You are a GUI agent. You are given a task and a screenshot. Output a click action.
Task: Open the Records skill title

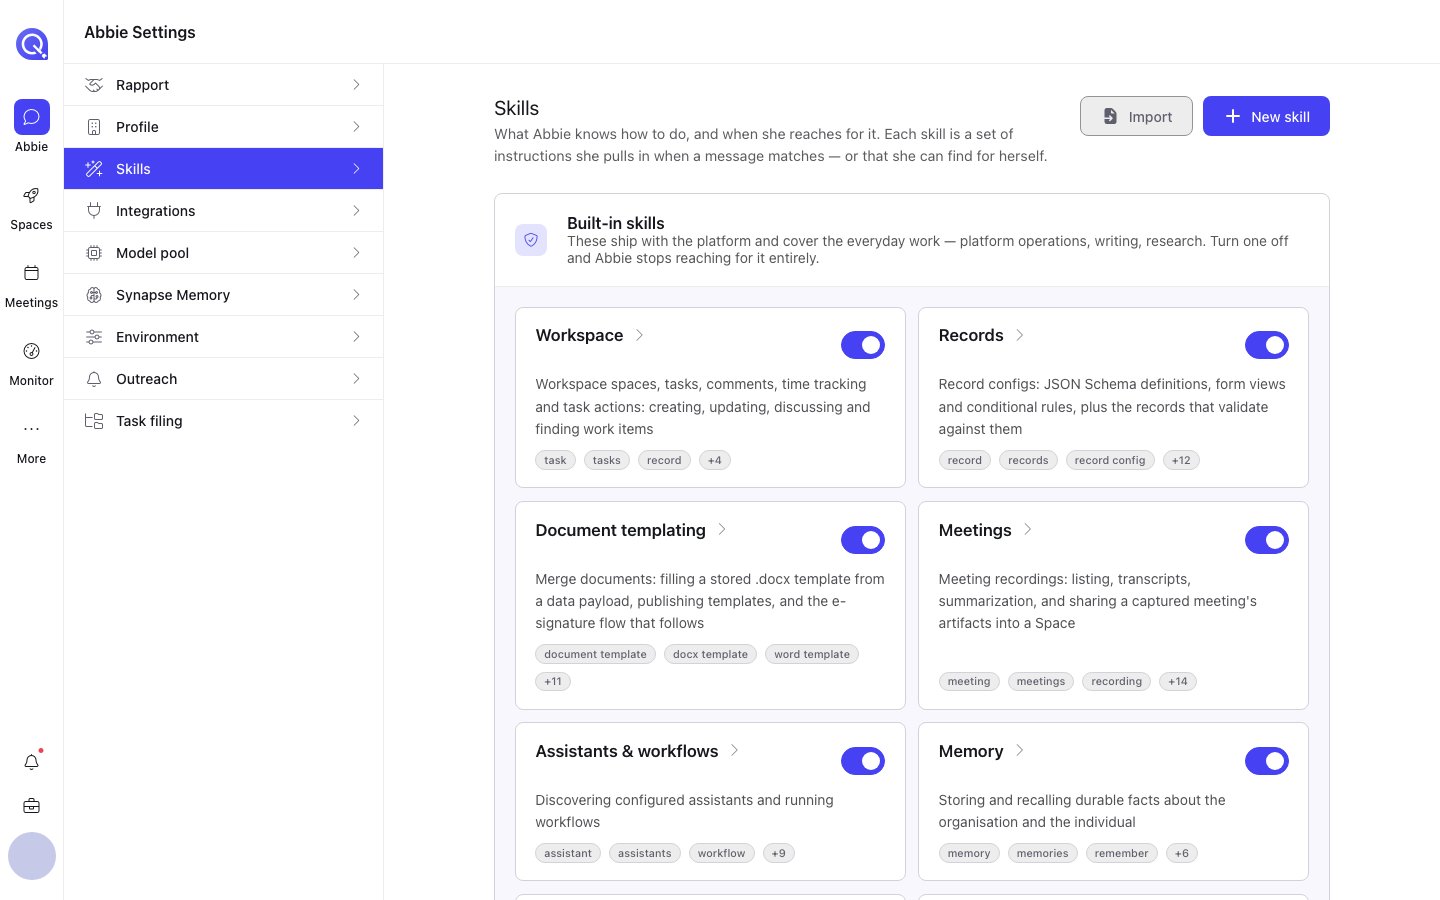pos(971,335)
